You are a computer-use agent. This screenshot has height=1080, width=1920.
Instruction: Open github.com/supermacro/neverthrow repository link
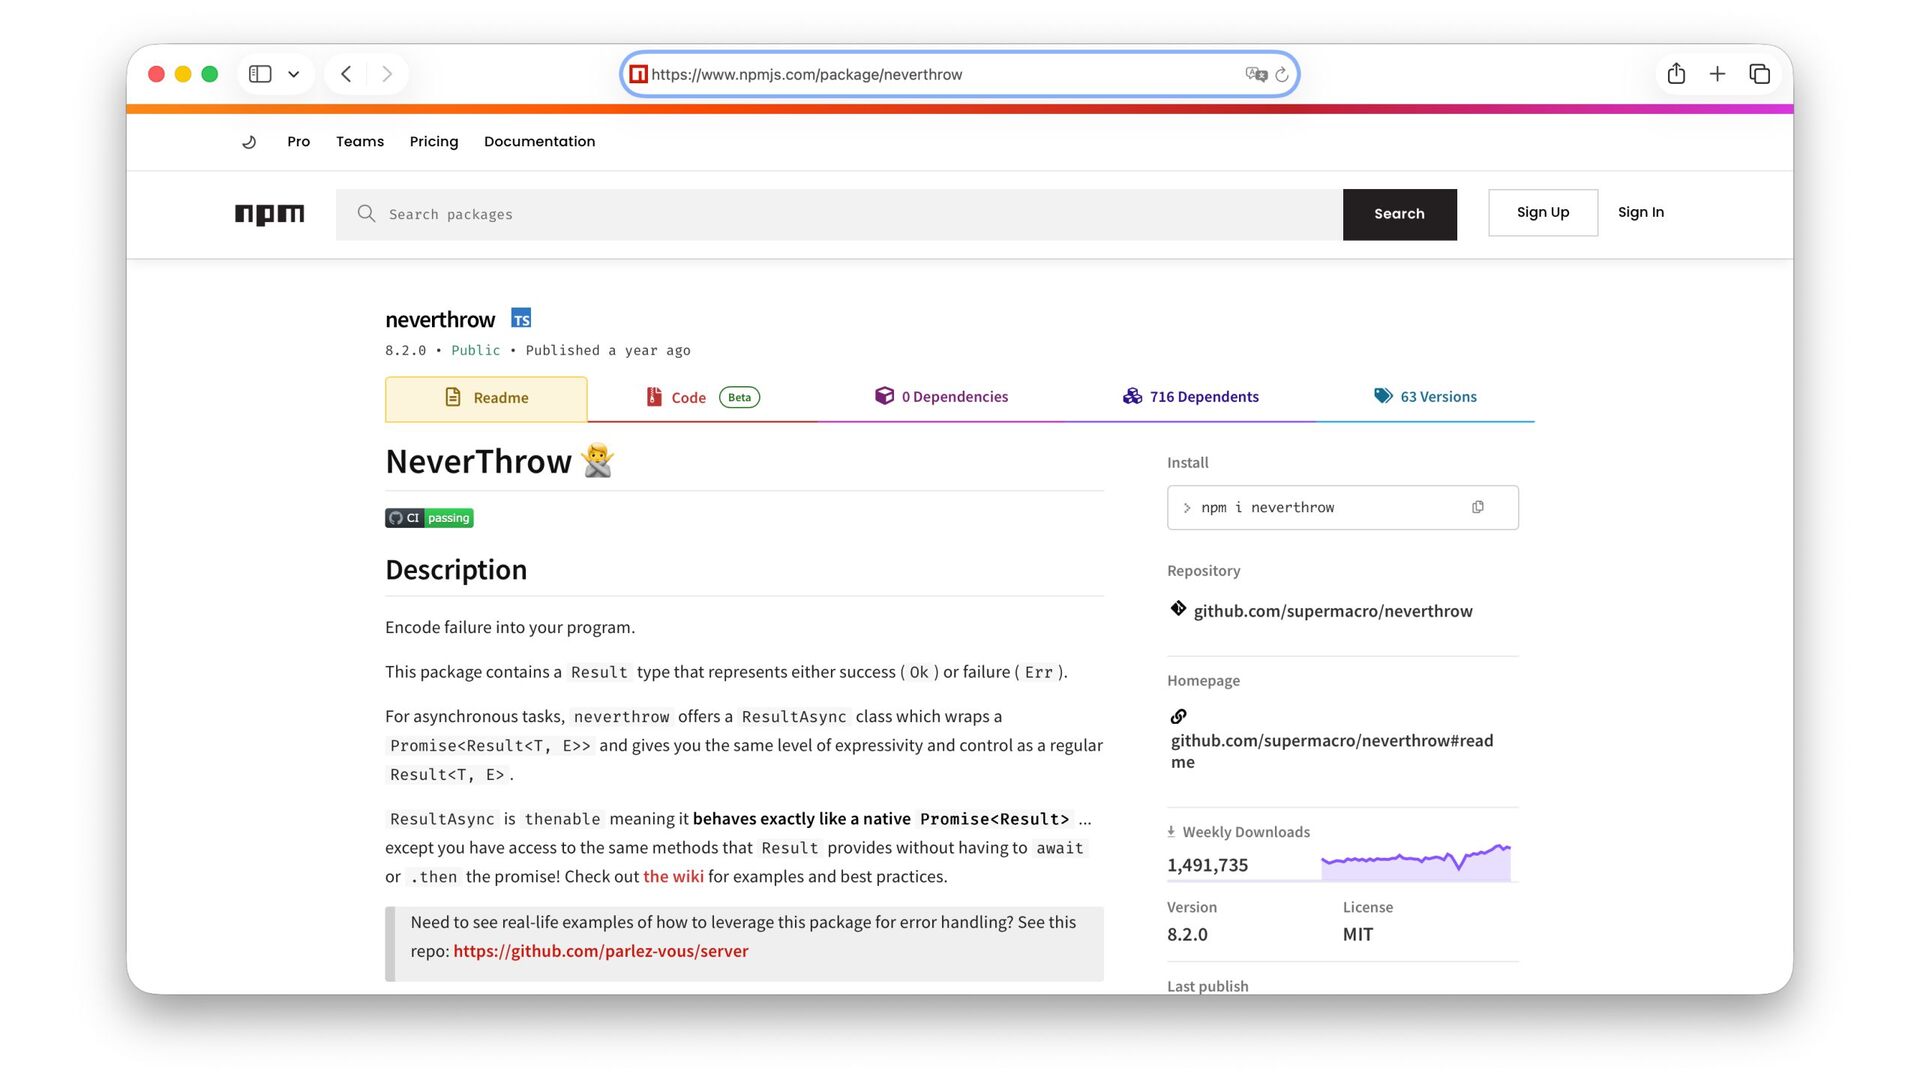[1332, 611]
